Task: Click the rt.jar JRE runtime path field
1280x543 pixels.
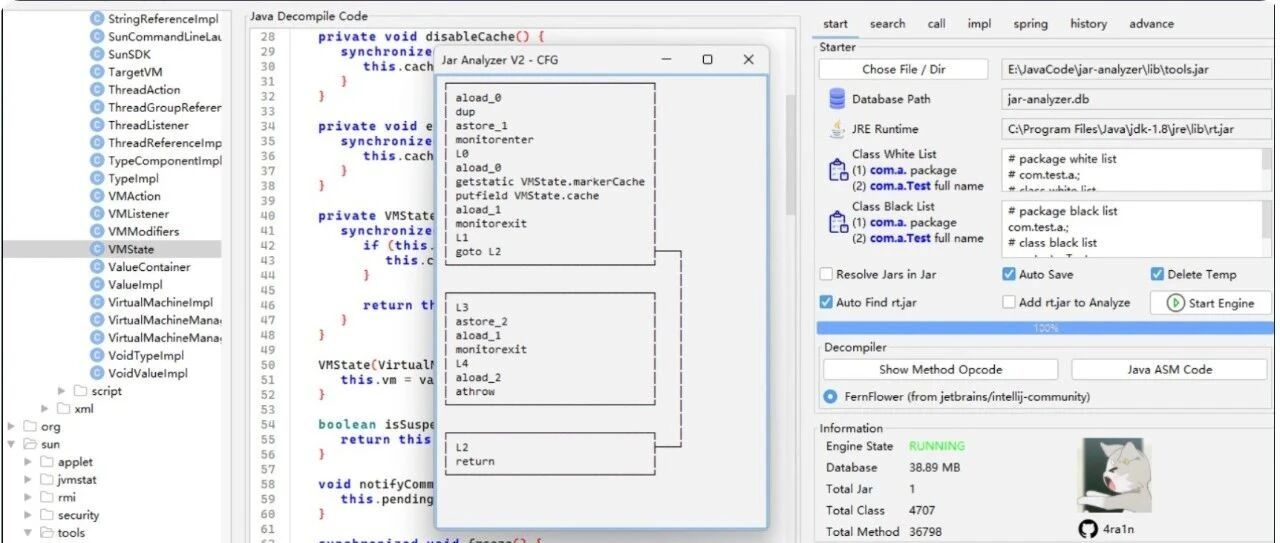Action: point(1137,129)
